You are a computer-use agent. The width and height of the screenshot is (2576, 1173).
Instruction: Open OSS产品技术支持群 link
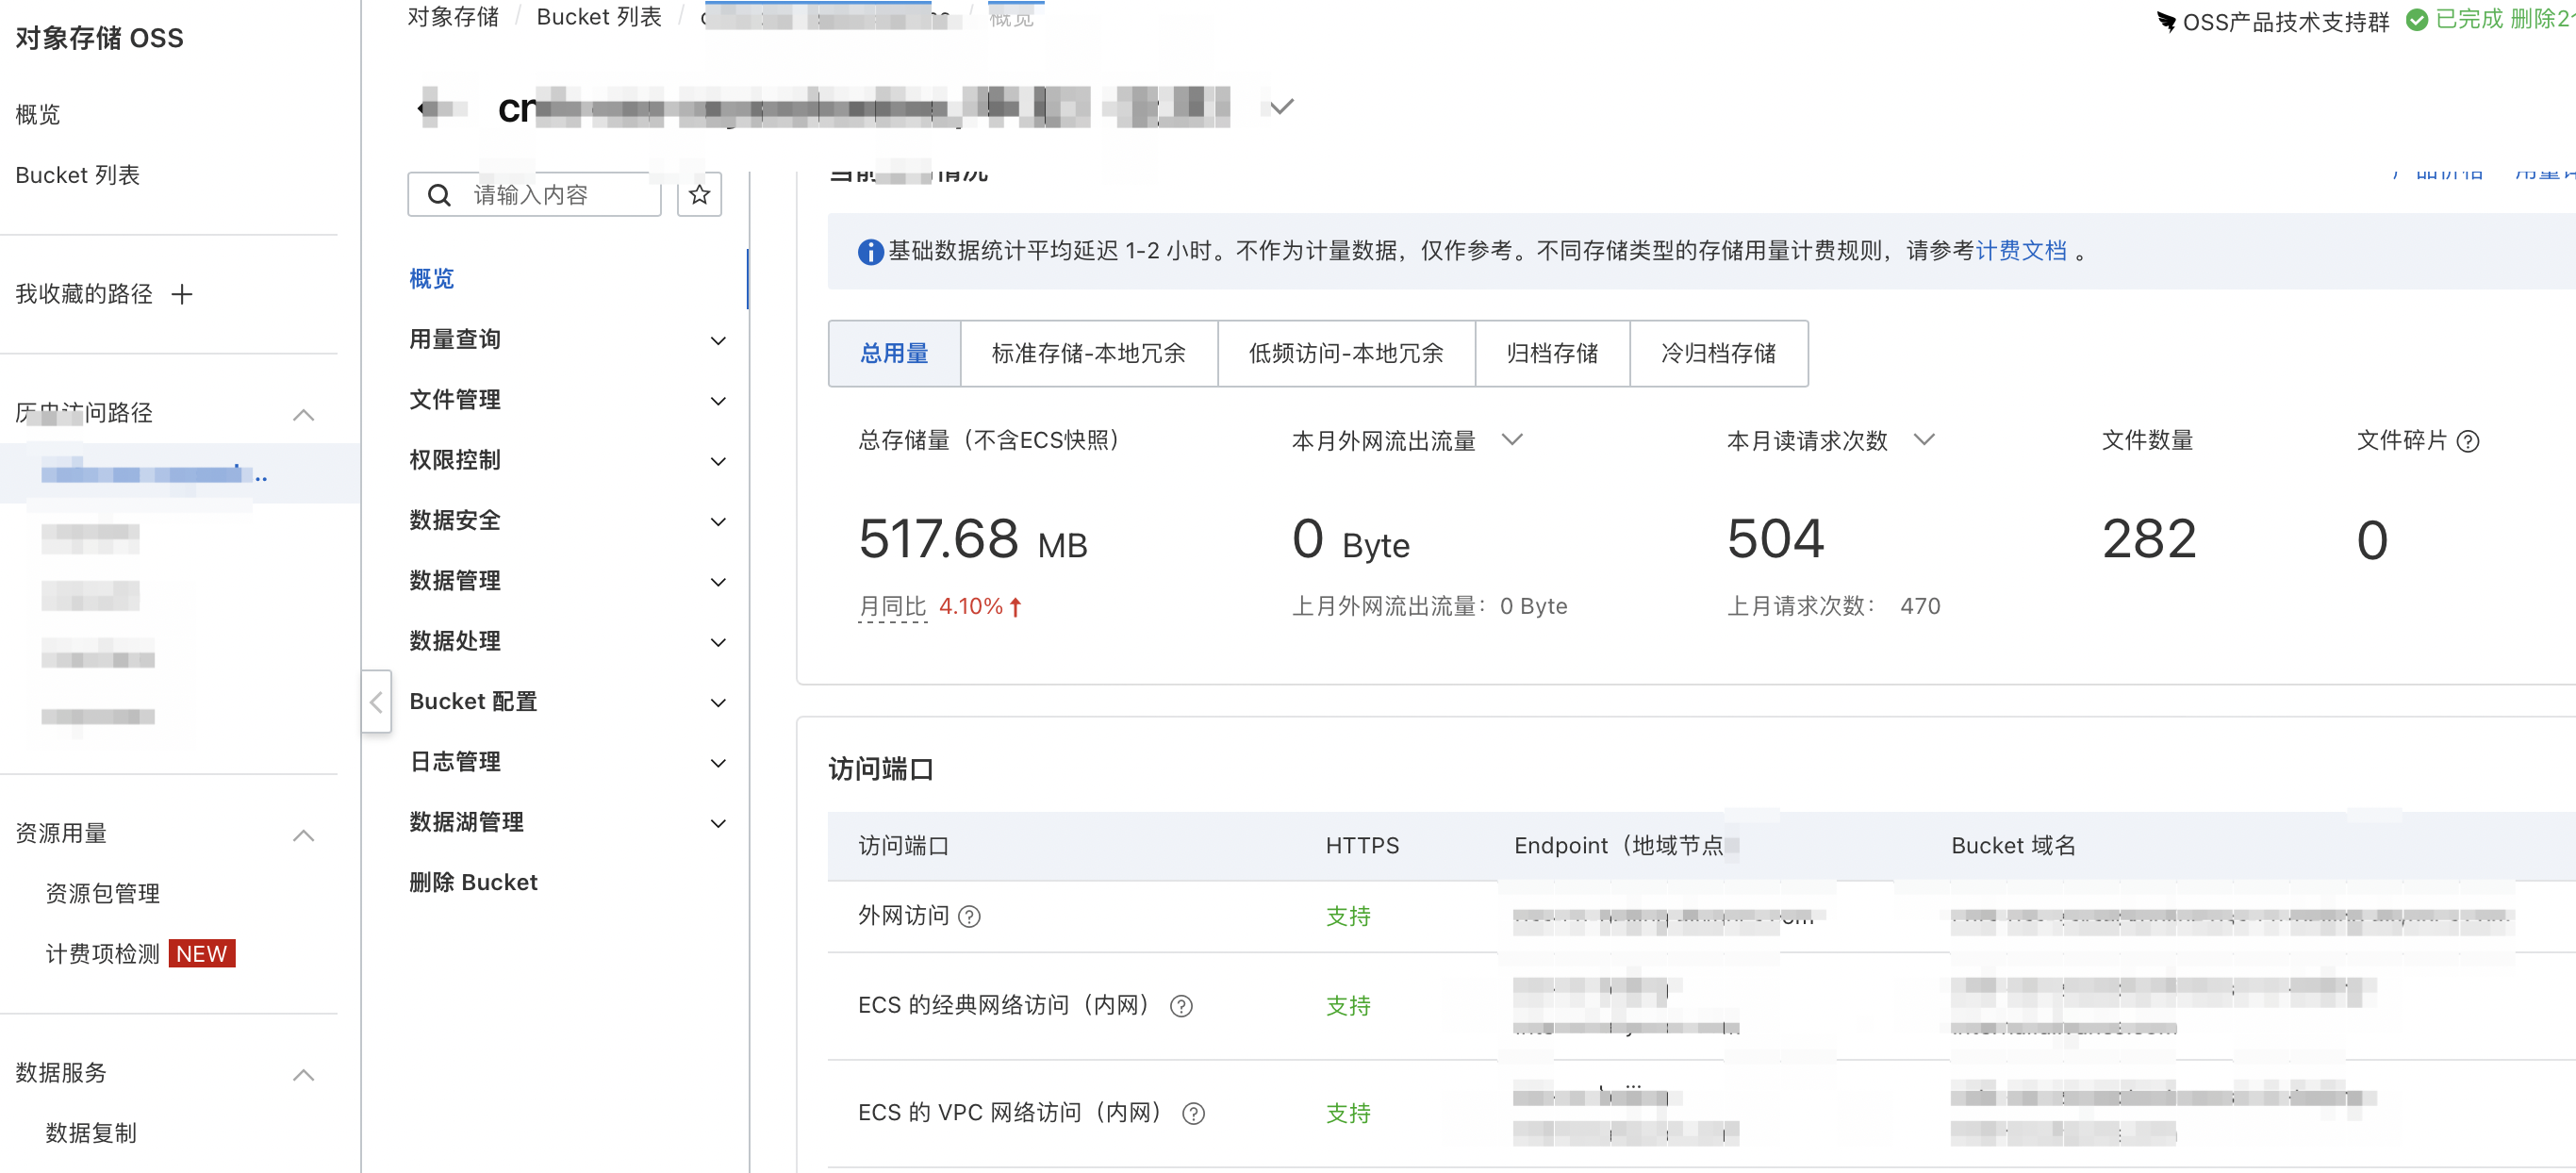point(2285,21)
